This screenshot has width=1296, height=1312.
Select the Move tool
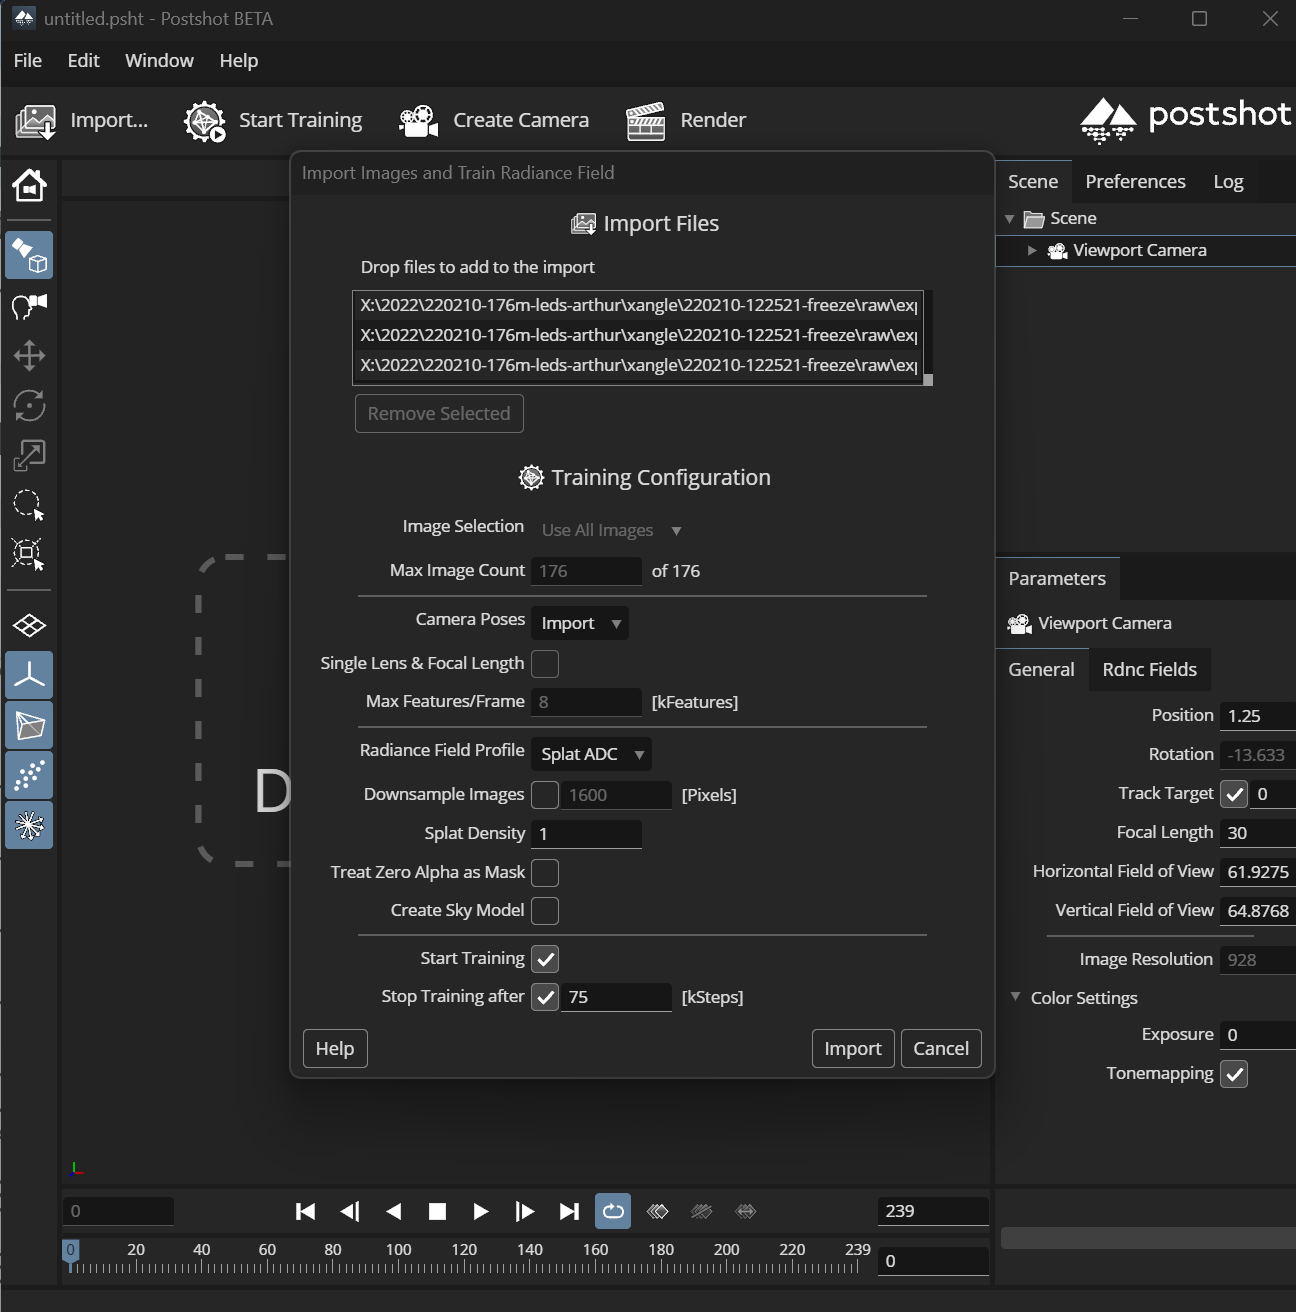[x=29, y=355]
